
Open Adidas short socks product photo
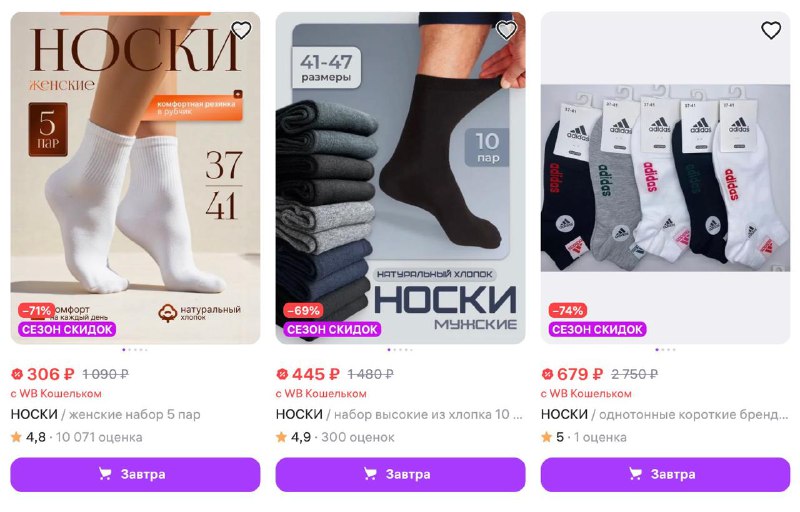(665, 178)
